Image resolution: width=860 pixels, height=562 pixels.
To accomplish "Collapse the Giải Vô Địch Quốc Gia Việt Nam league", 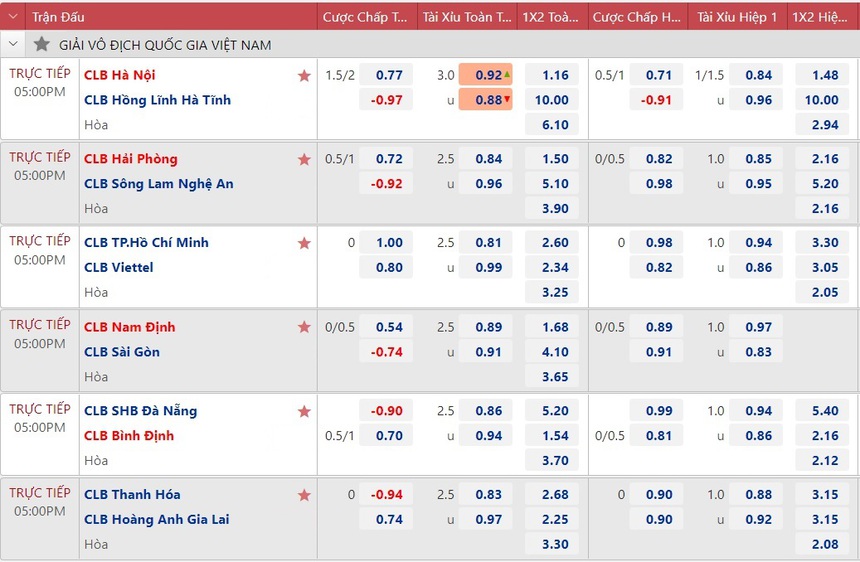I will [13, 45].
